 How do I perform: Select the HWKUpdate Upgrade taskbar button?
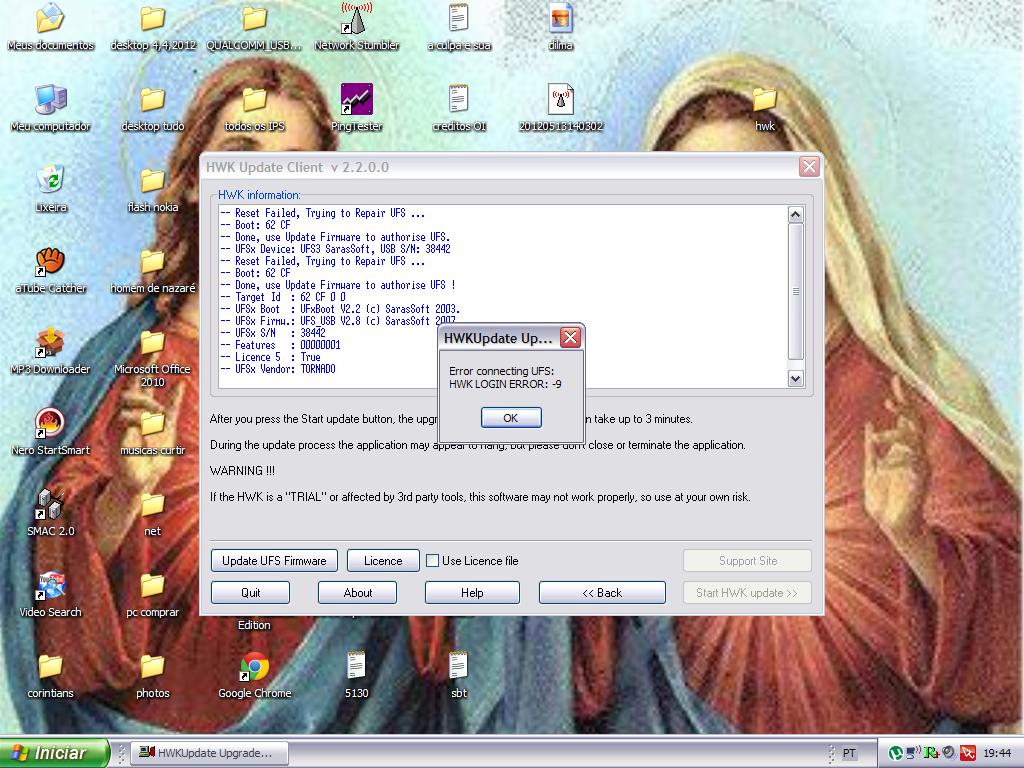click(x=209, y=753)
